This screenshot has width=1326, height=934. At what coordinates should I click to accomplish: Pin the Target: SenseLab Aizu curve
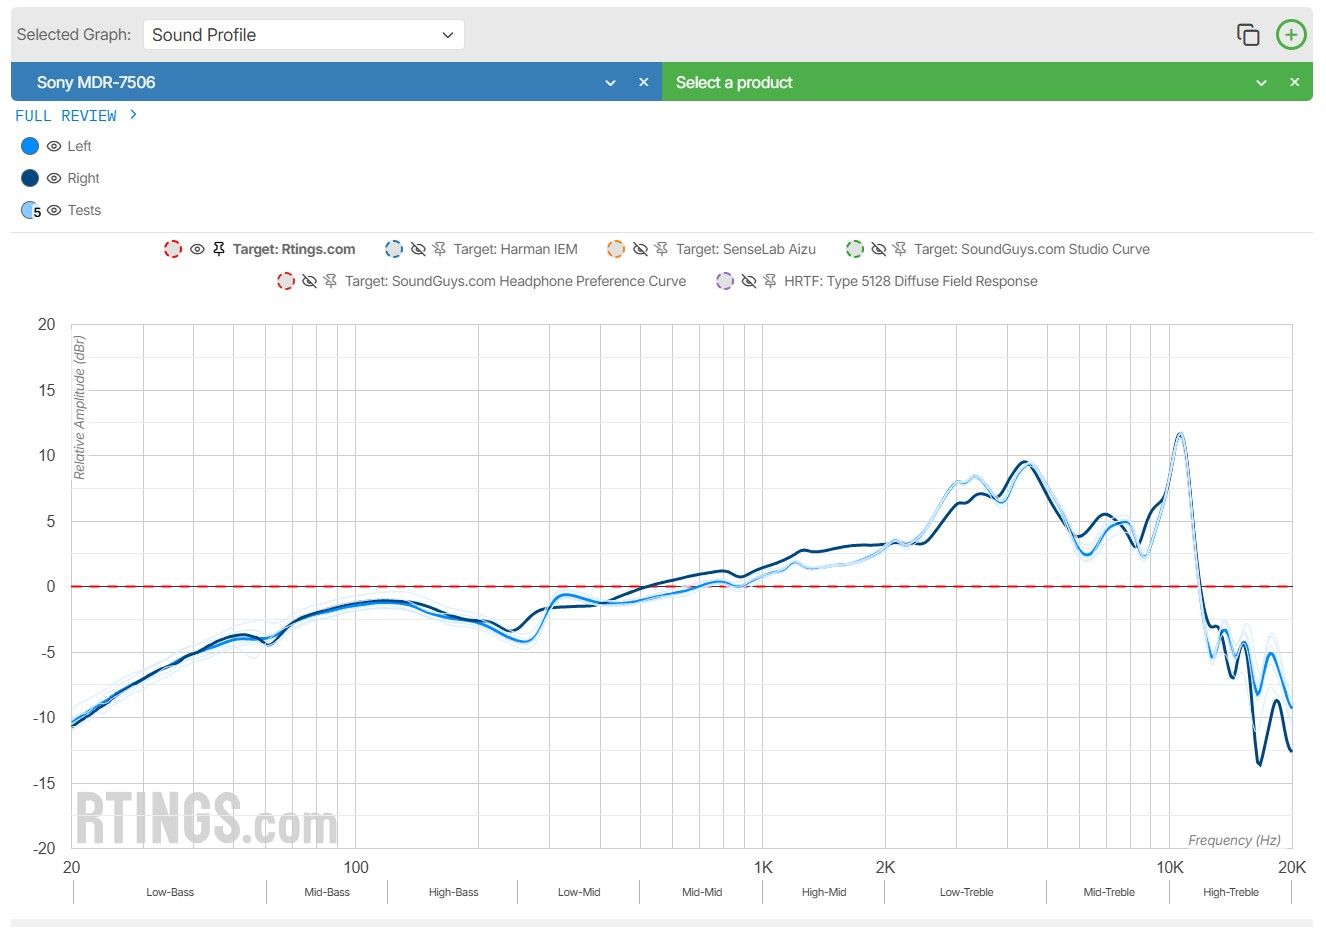(x=662, y=249)
